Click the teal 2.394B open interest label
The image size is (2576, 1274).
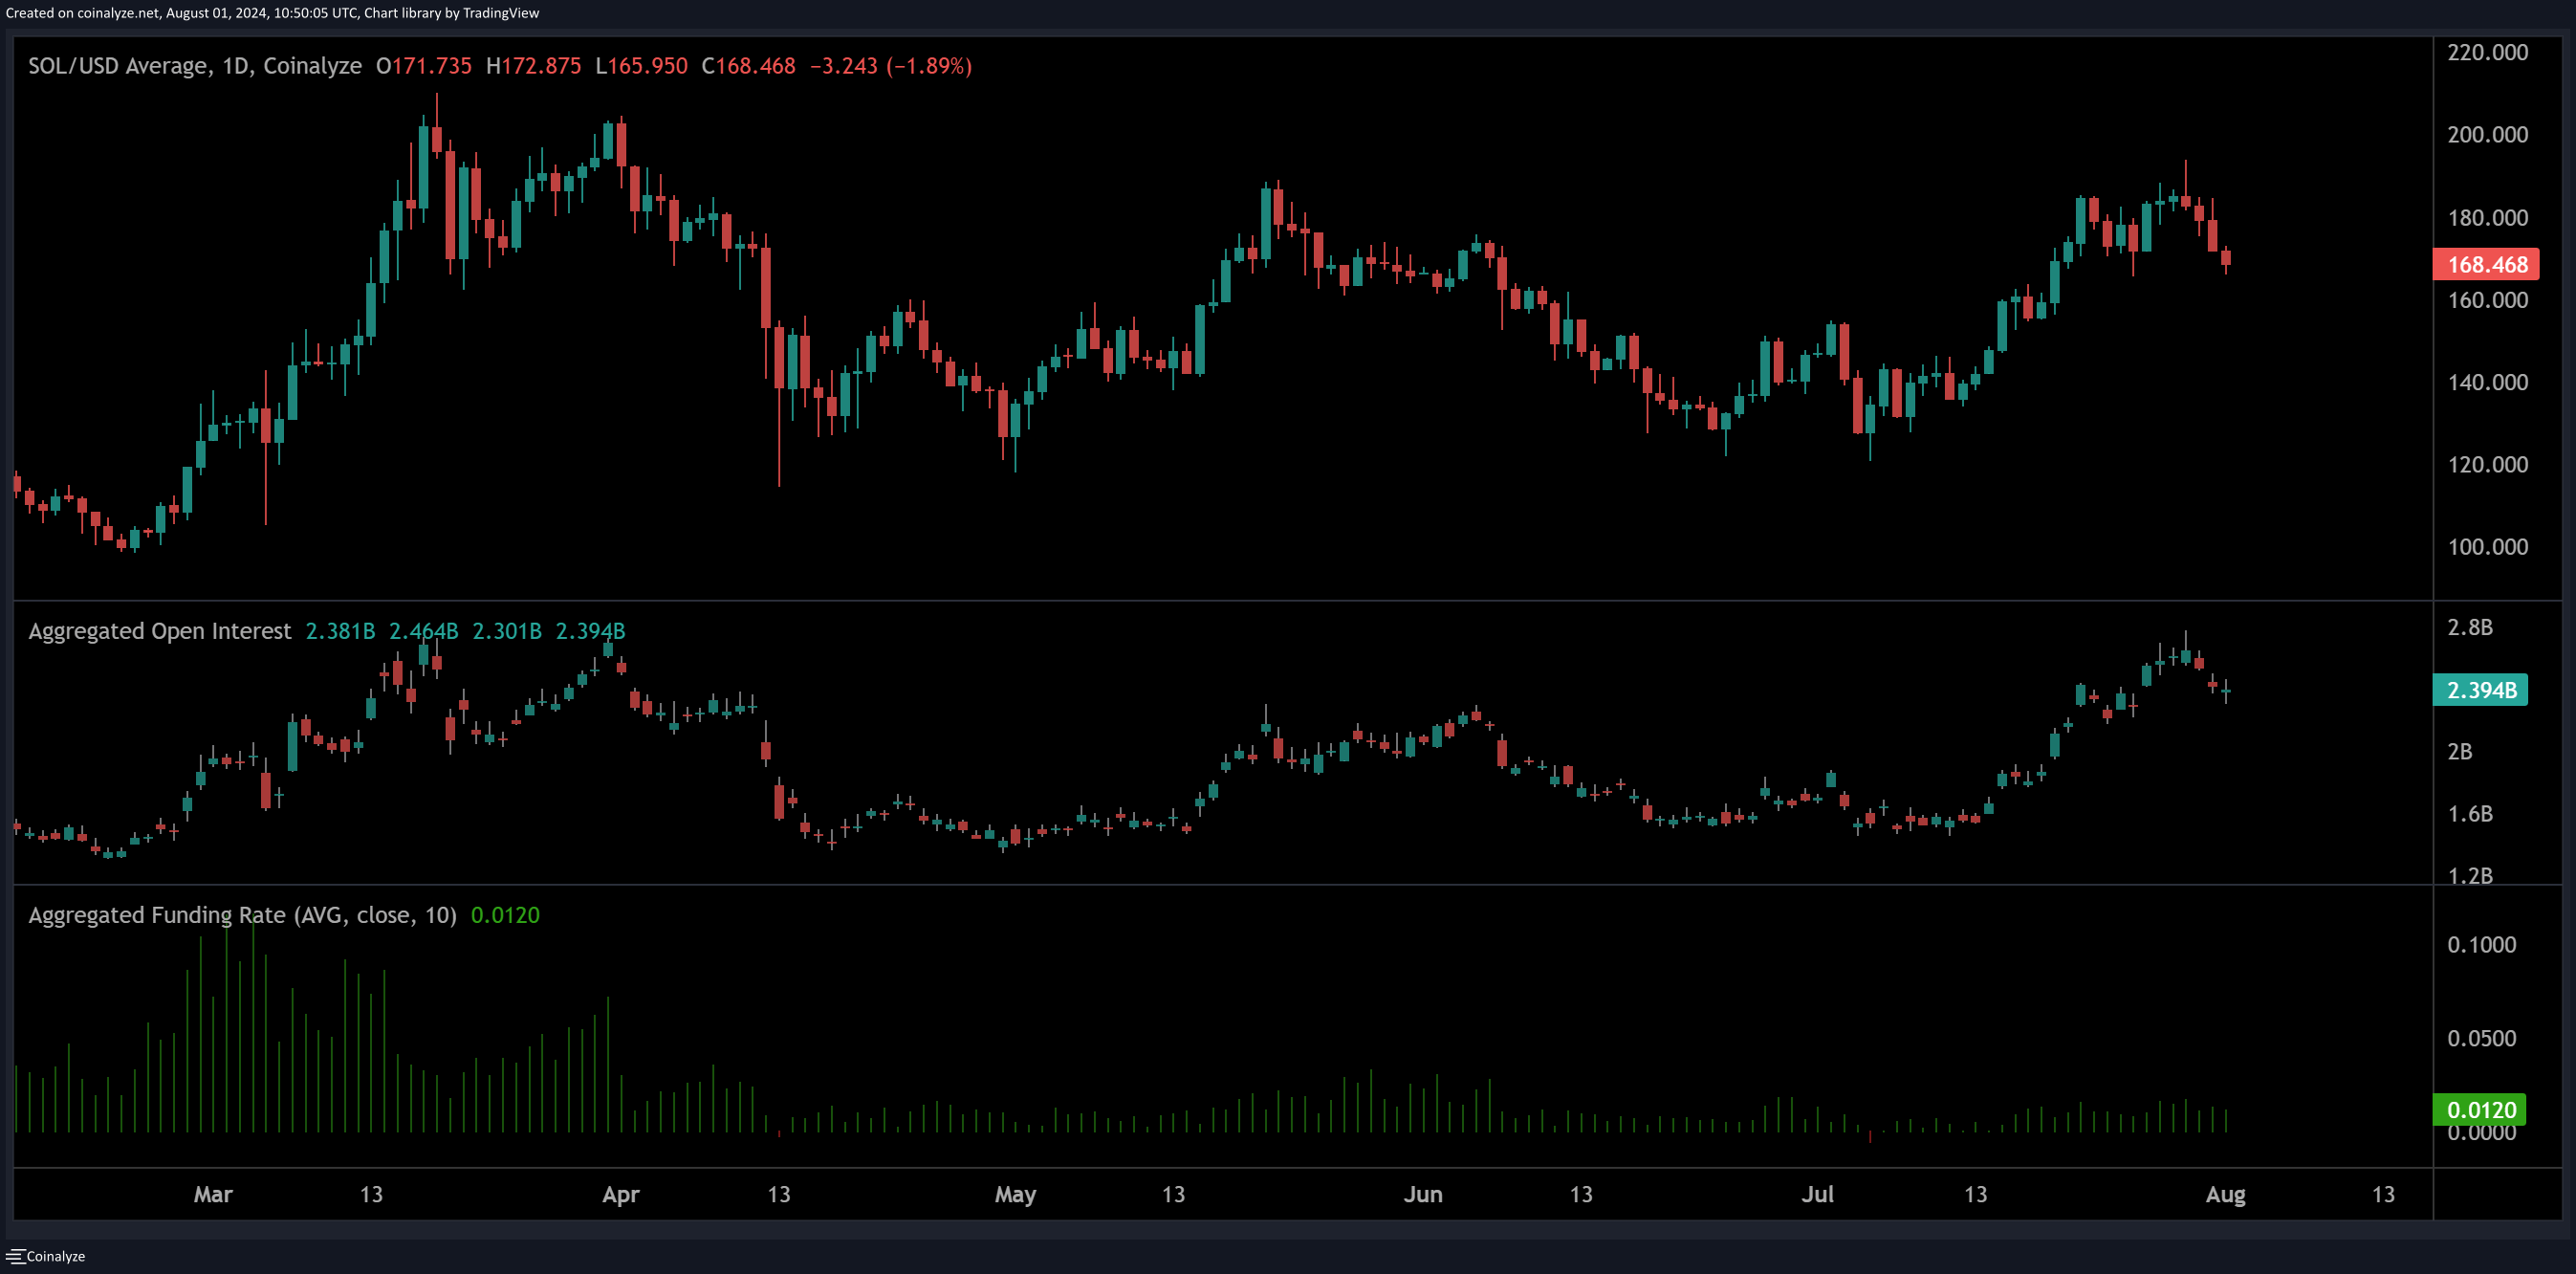point(2480,690)
